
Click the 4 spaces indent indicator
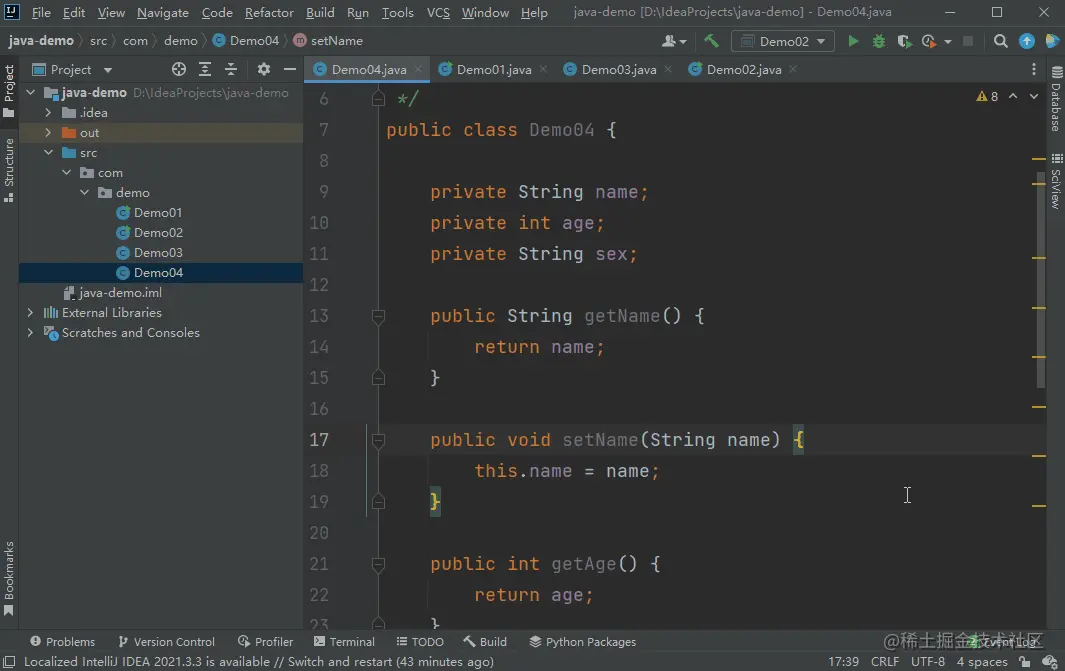coord(981,661)
